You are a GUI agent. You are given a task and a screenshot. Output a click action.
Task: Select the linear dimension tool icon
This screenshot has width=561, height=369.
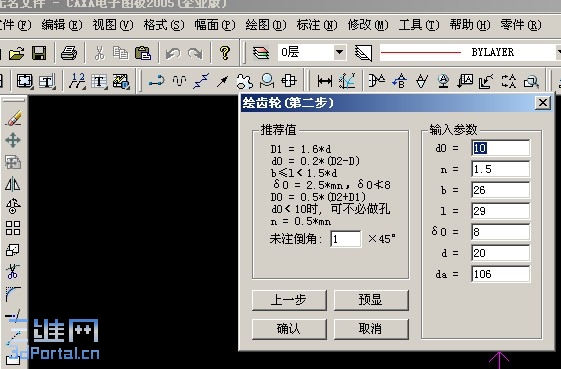325,81
